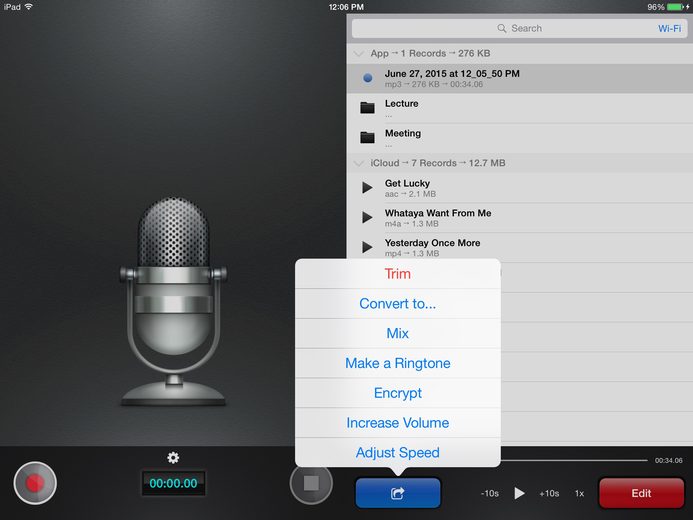Image resolution: width=693 pixels, height=520 pixels.
Task: Tap the Wi-Fi signal icon in status bar
Action: coord(29,7)
